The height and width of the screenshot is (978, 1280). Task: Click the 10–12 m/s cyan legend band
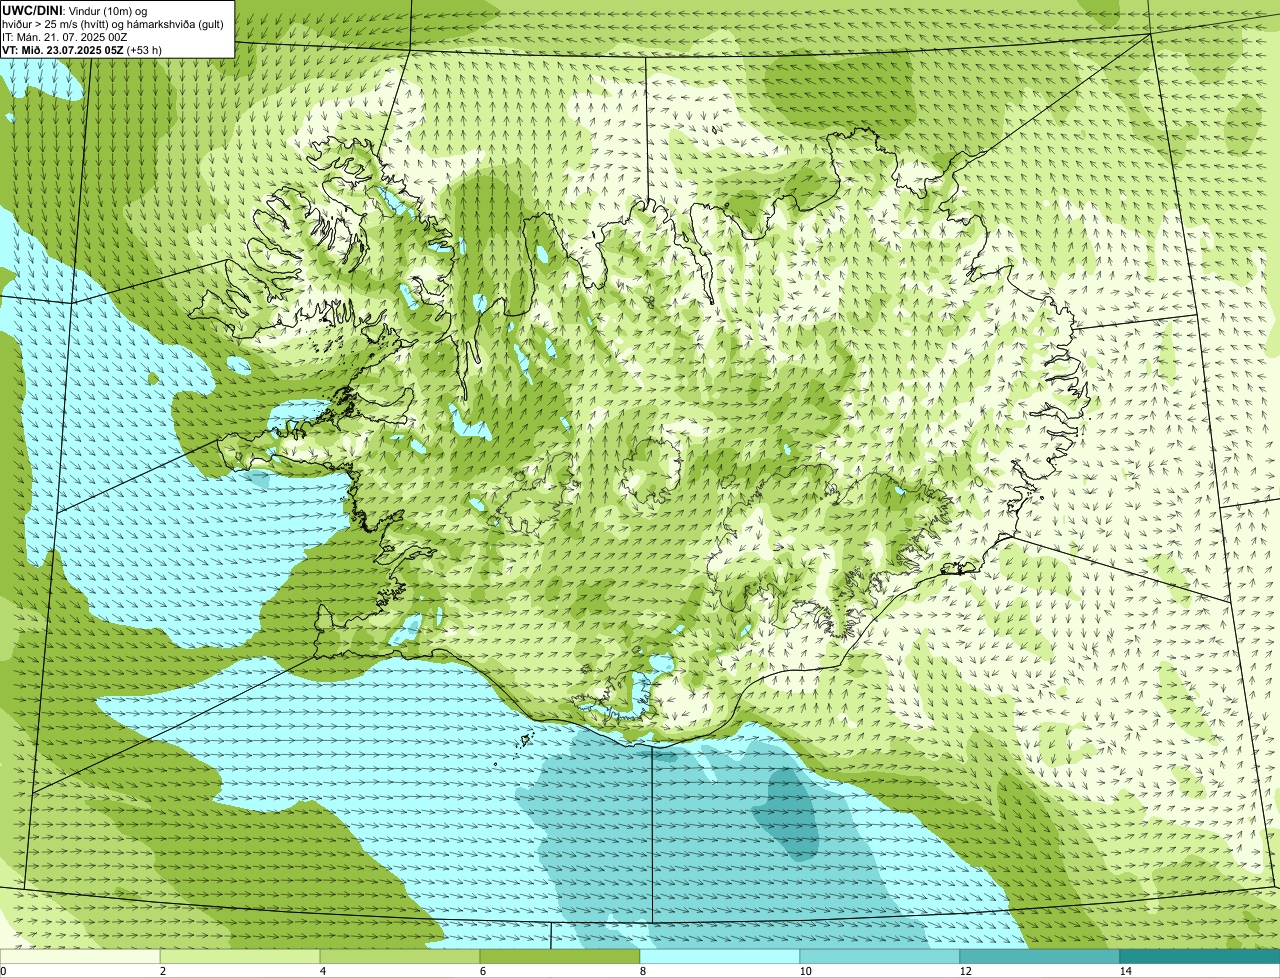point(880,956)
